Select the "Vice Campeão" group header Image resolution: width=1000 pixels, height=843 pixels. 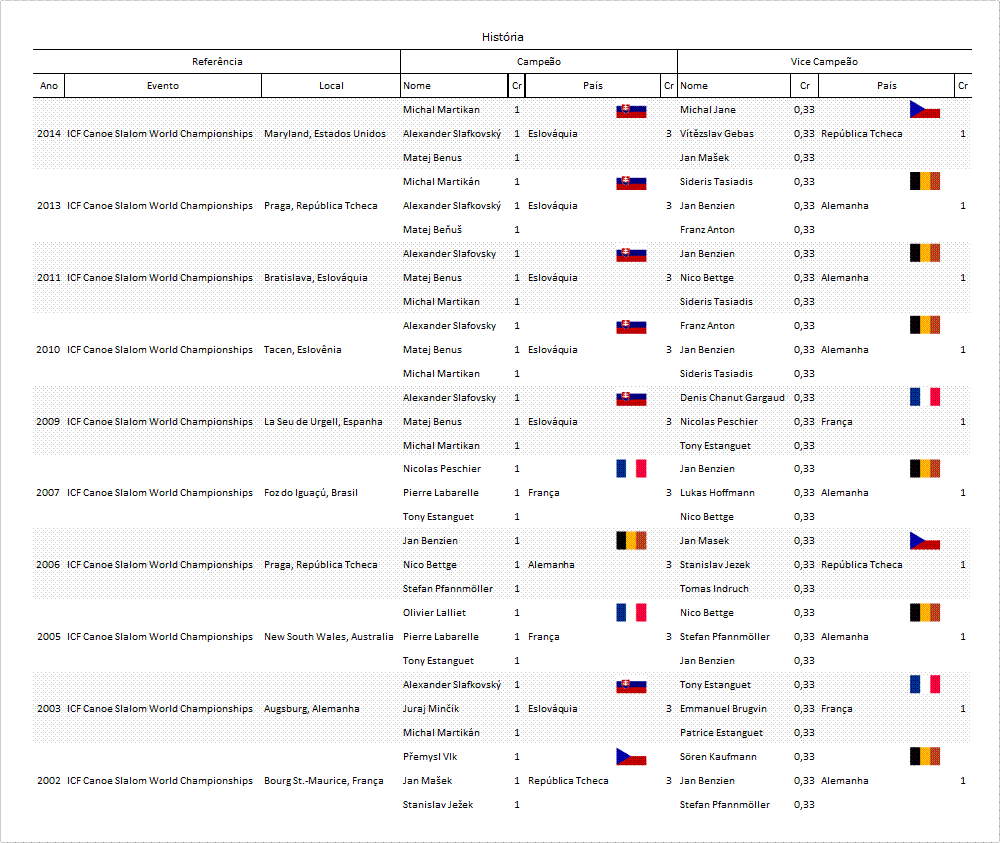(x=824, y=62)
